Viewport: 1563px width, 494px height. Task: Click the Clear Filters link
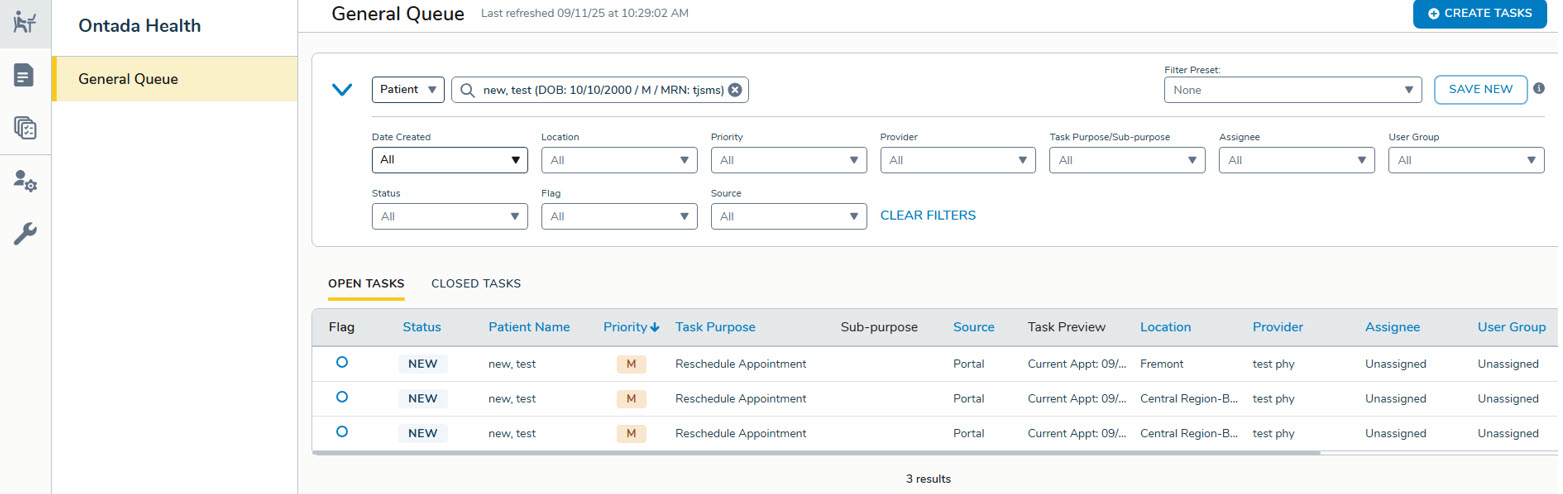click(927, 216)
